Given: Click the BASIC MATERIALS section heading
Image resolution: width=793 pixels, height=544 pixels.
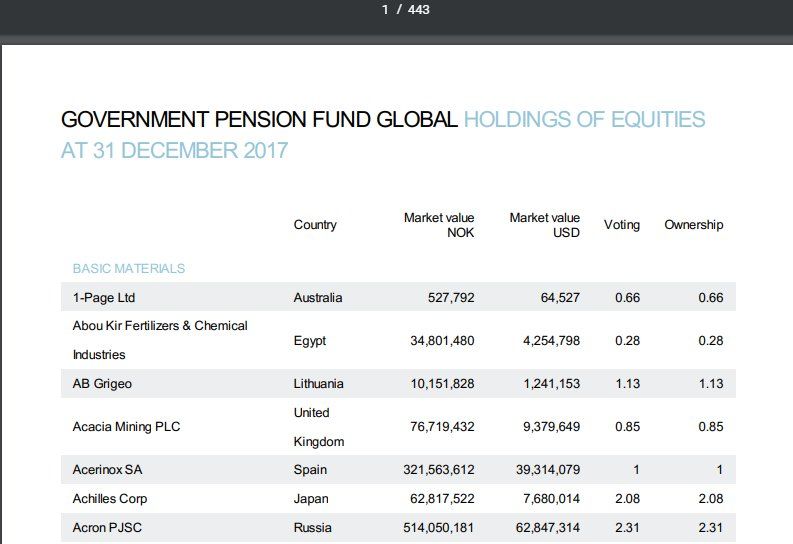Looking at the screenshot, I should pos(129,269).
